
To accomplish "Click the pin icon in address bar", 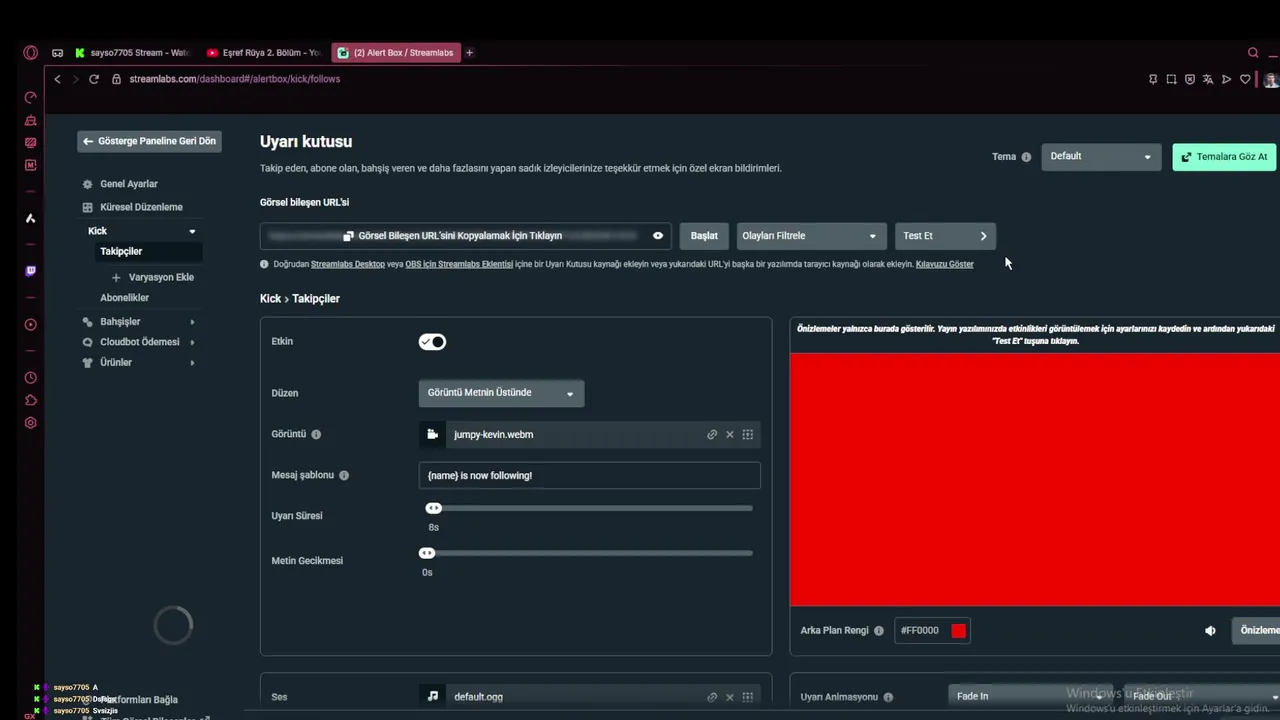I will (1153, 79).
